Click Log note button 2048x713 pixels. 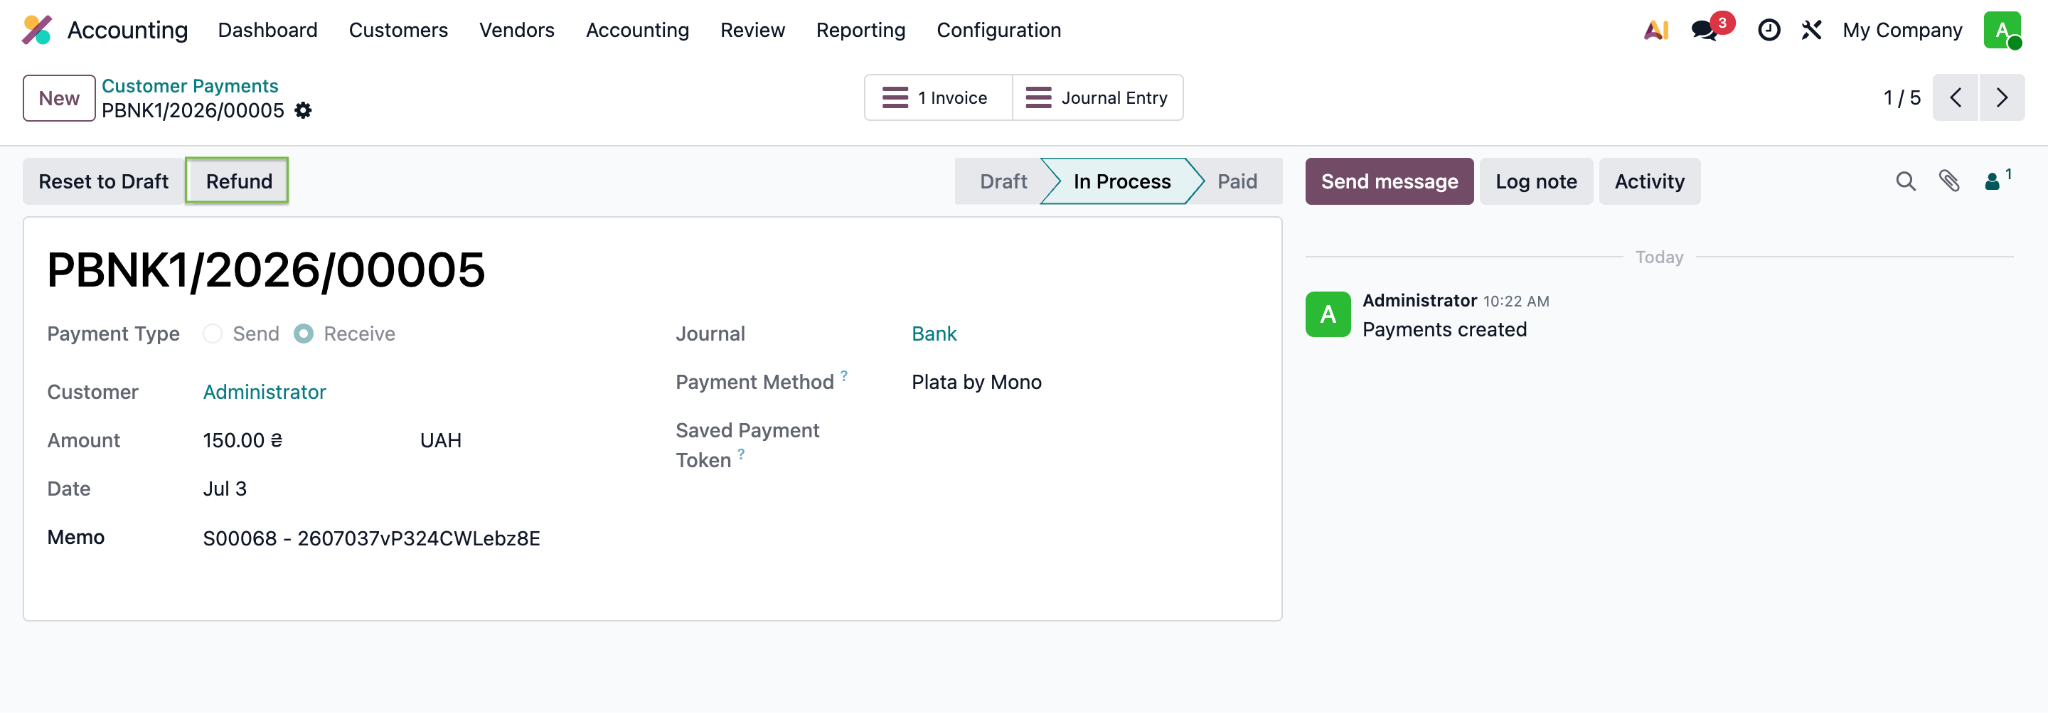tap(1536, 181)
